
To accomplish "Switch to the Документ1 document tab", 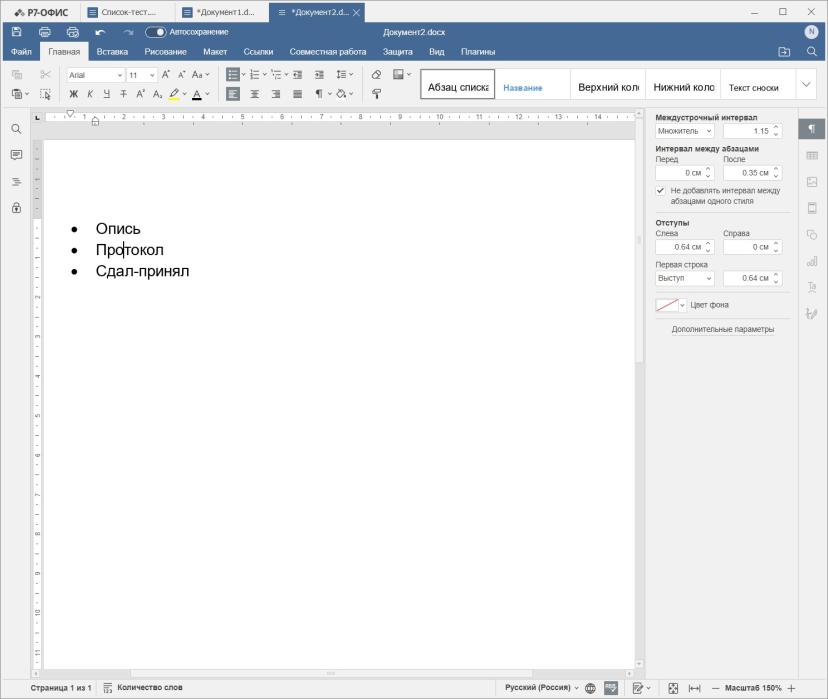I will point(221,12).
